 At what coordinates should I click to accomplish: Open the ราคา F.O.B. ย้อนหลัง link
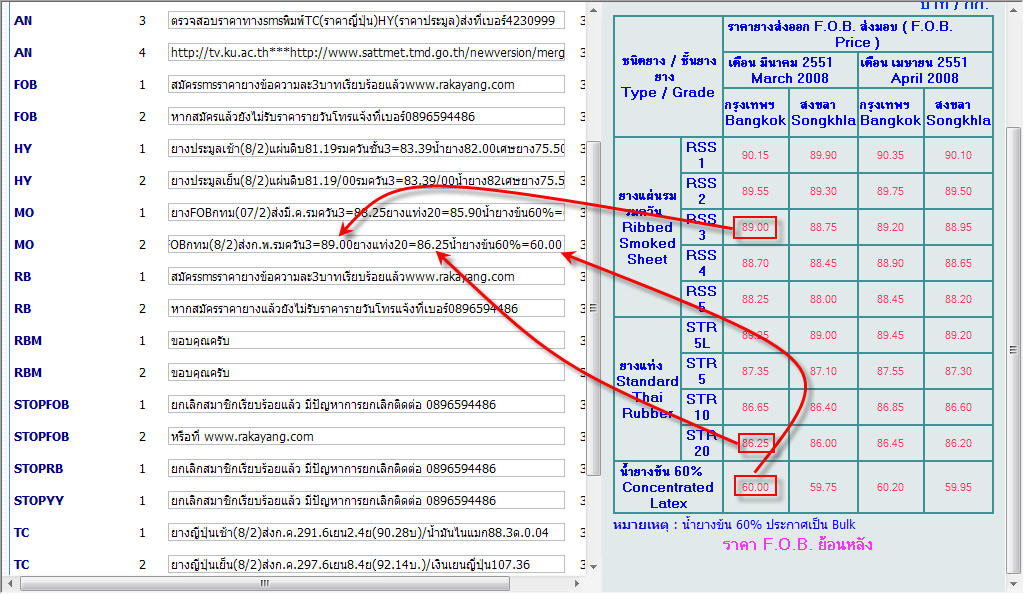click(x=797, y=545)
